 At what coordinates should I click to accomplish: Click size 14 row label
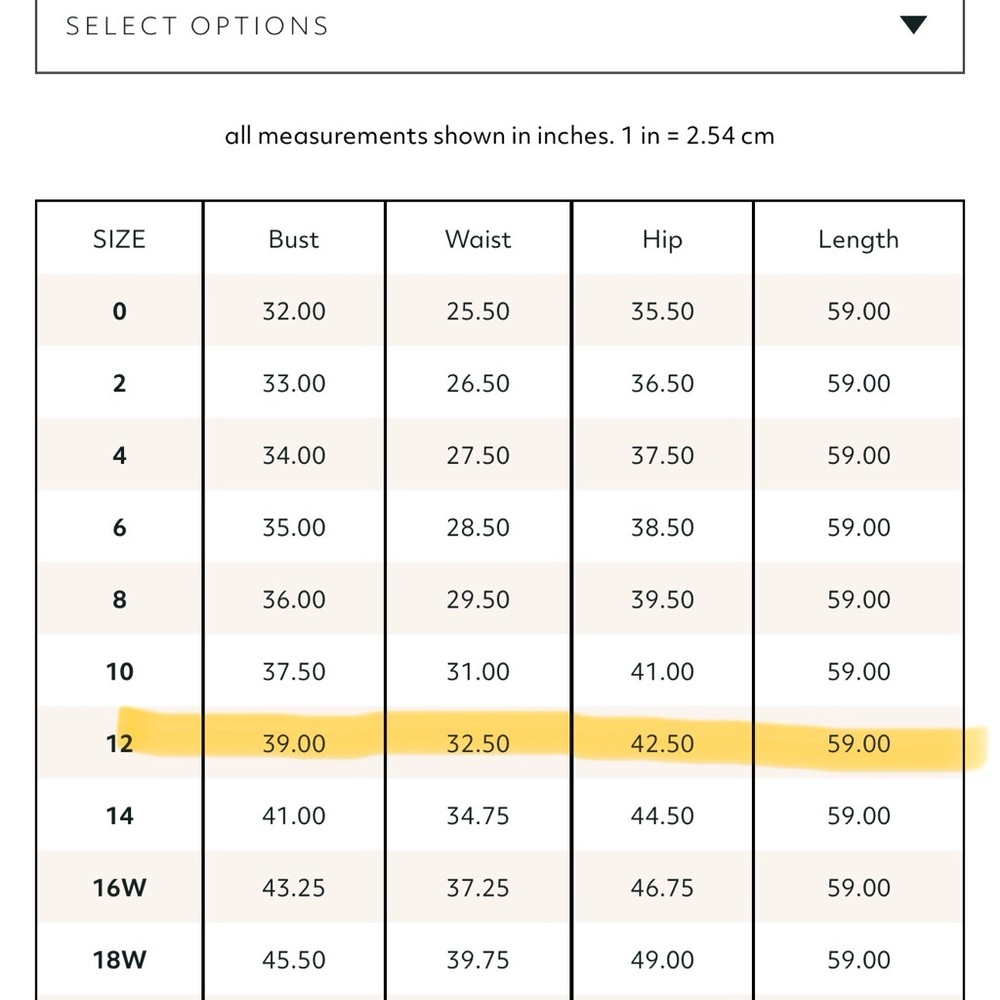[x=119, y=816]
